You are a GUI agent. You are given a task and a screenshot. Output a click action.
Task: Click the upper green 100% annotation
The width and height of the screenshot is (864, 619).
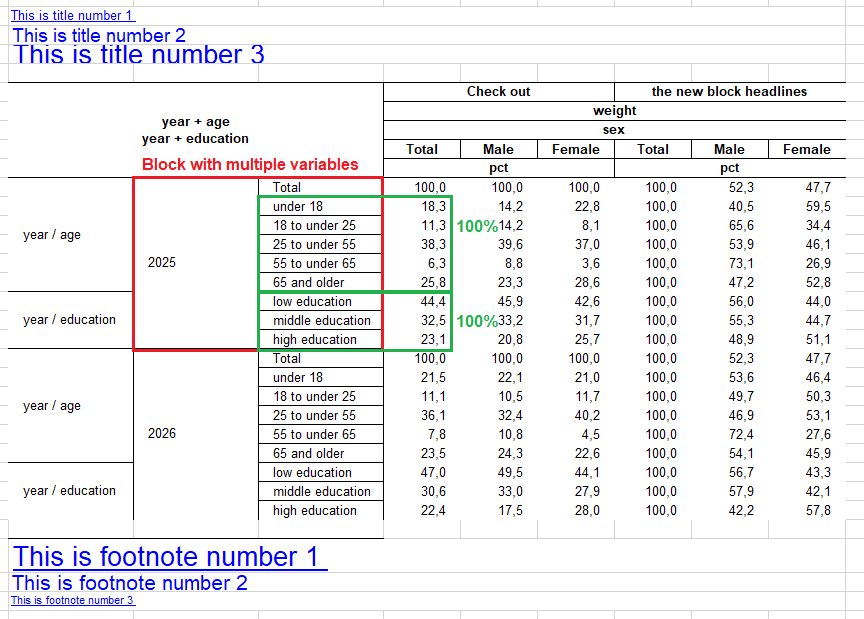[477, 227]
